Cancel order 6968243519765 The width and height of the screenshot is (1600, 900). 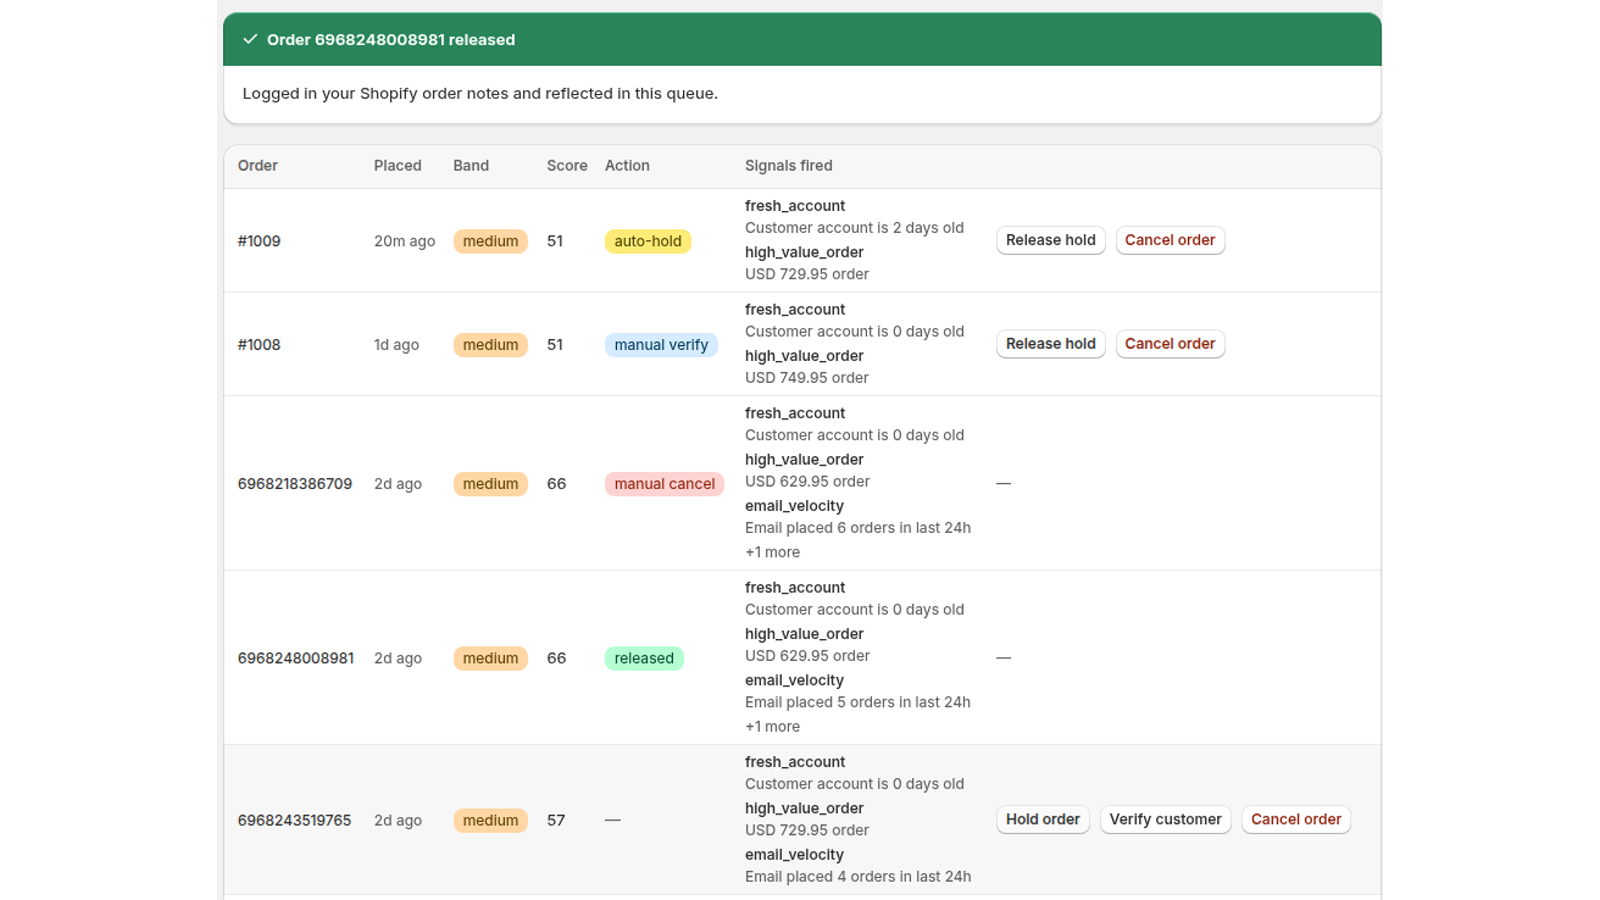coord(1296,819)
